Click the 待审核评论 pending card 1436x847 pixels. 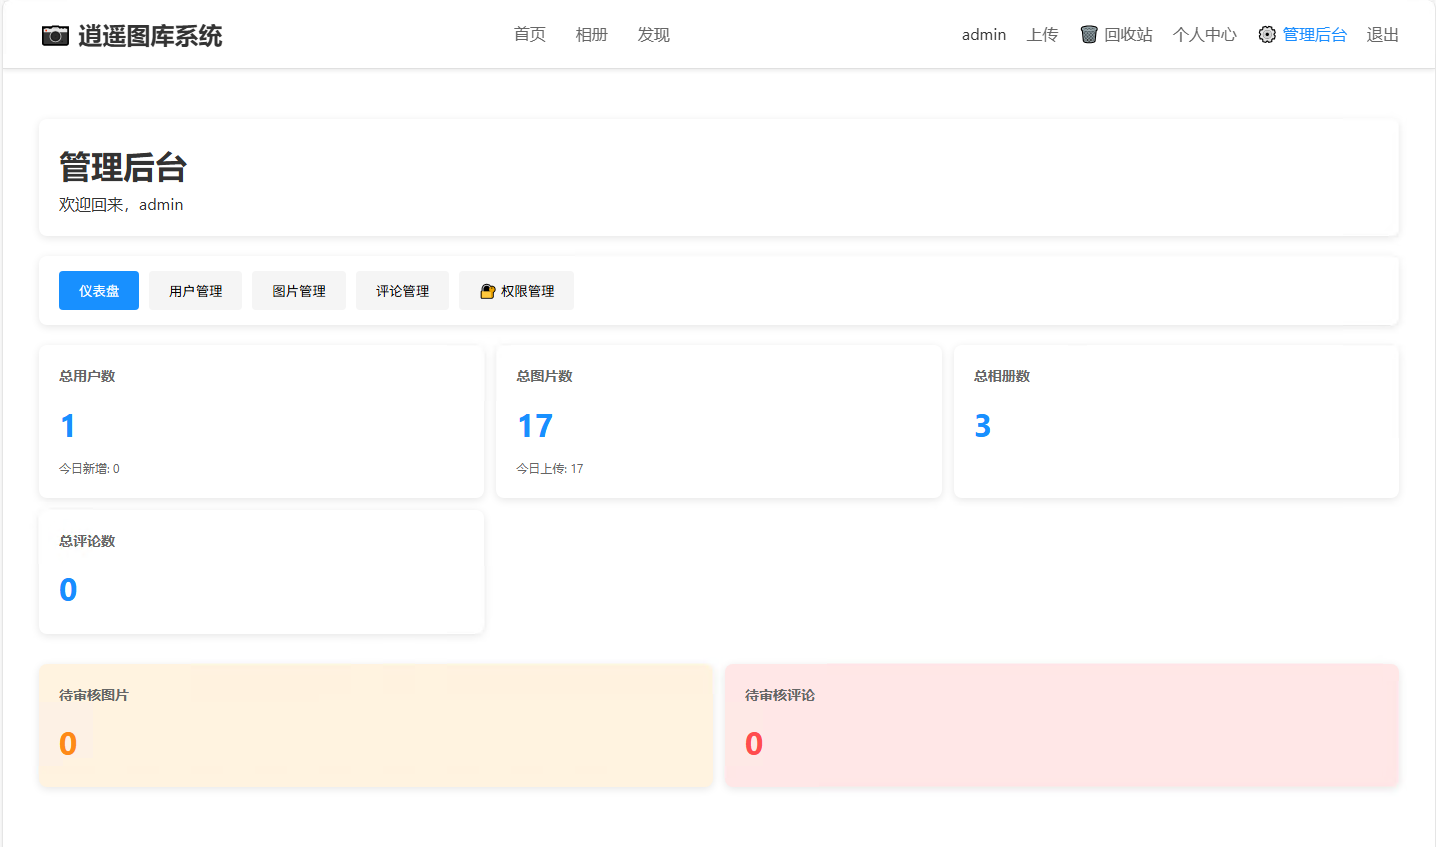click(x=1061, y=725)
